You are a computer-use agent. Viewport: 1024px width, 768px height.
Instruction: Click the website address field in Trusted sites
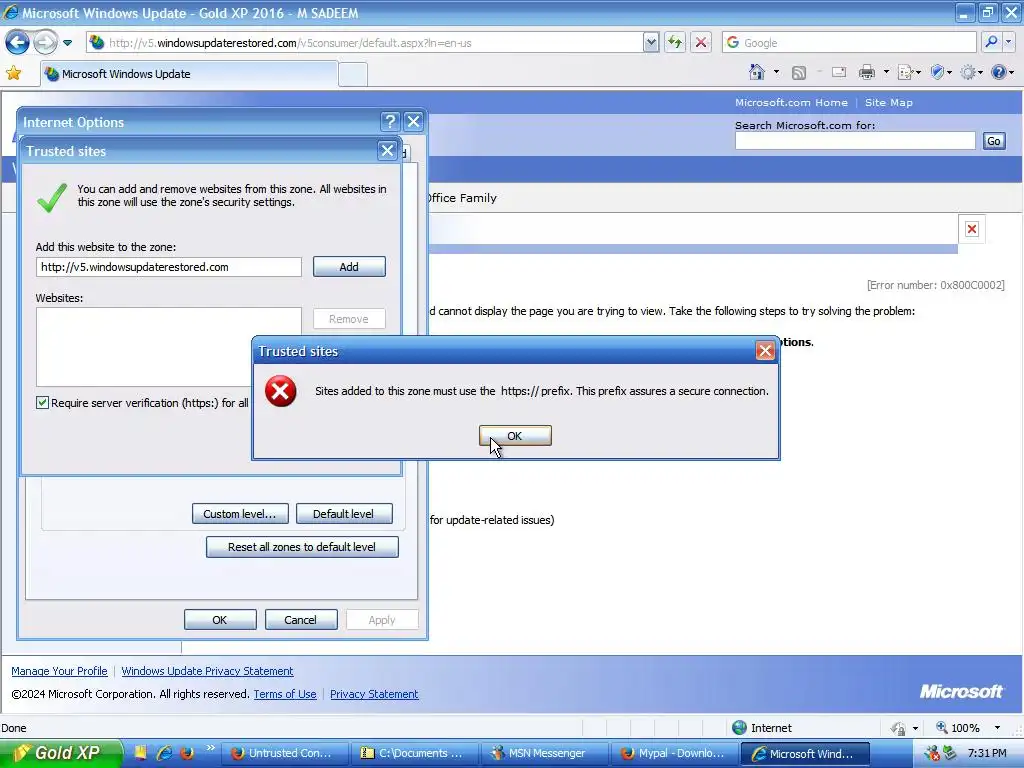click(168, 266)
